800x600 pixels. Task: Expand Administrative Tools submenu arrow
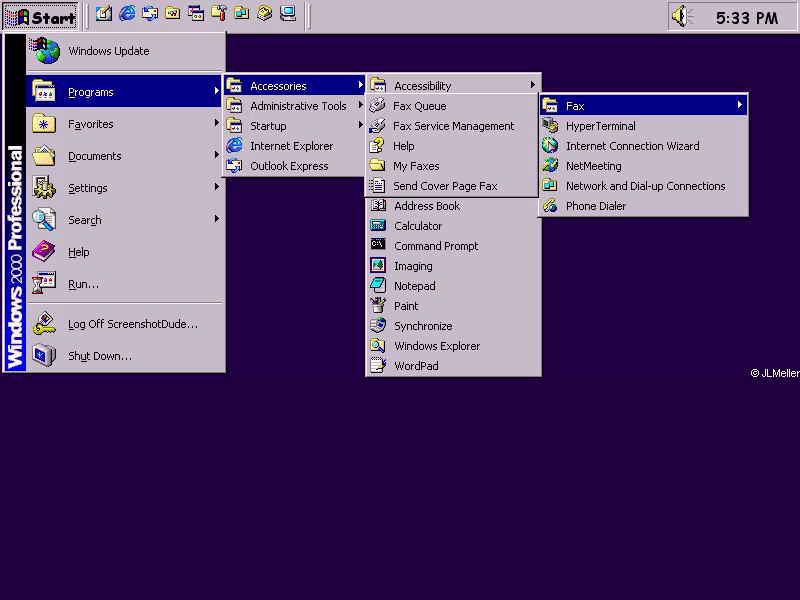[x=360, y=105]
